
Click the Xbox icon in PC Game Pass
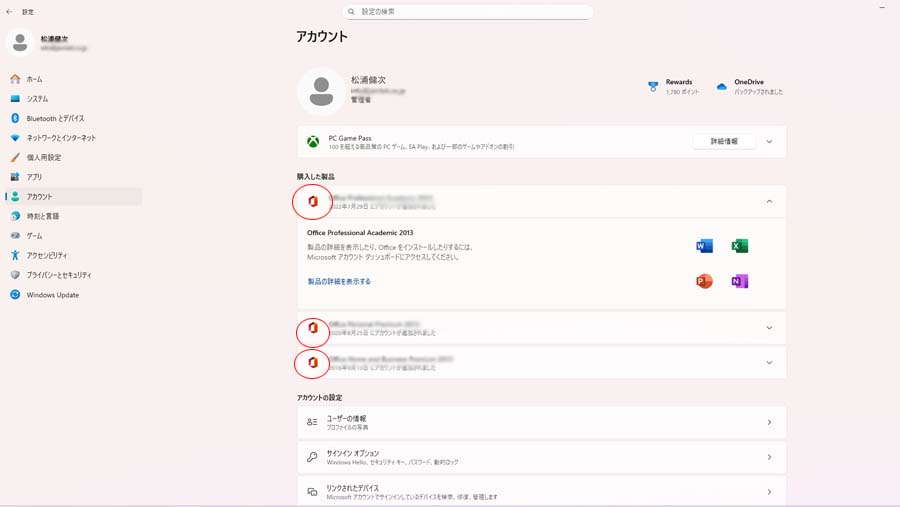[313, 142]
